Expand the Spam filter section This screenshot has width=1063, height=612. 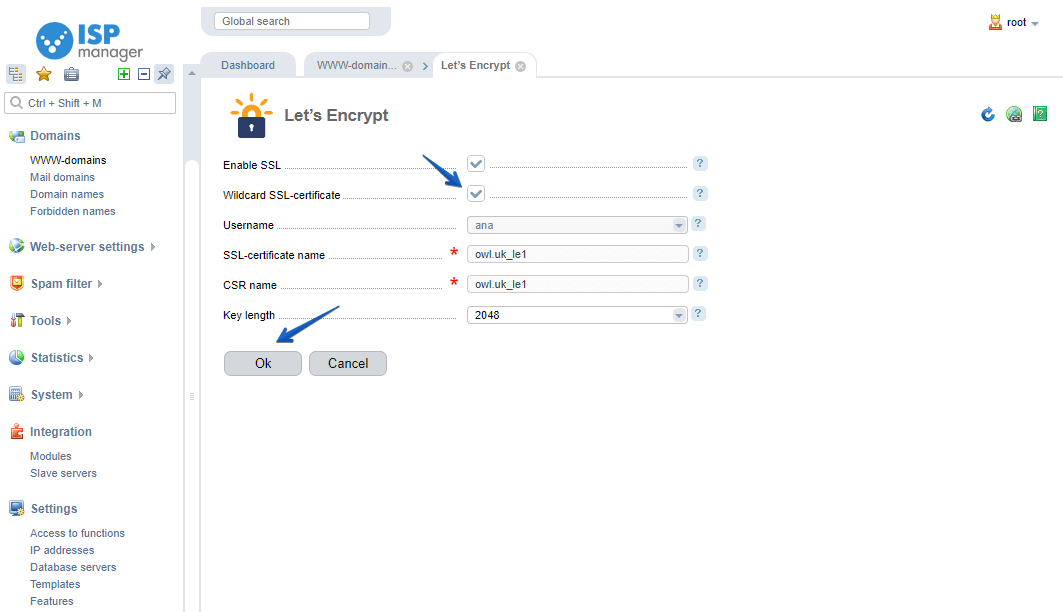(66, 283)
